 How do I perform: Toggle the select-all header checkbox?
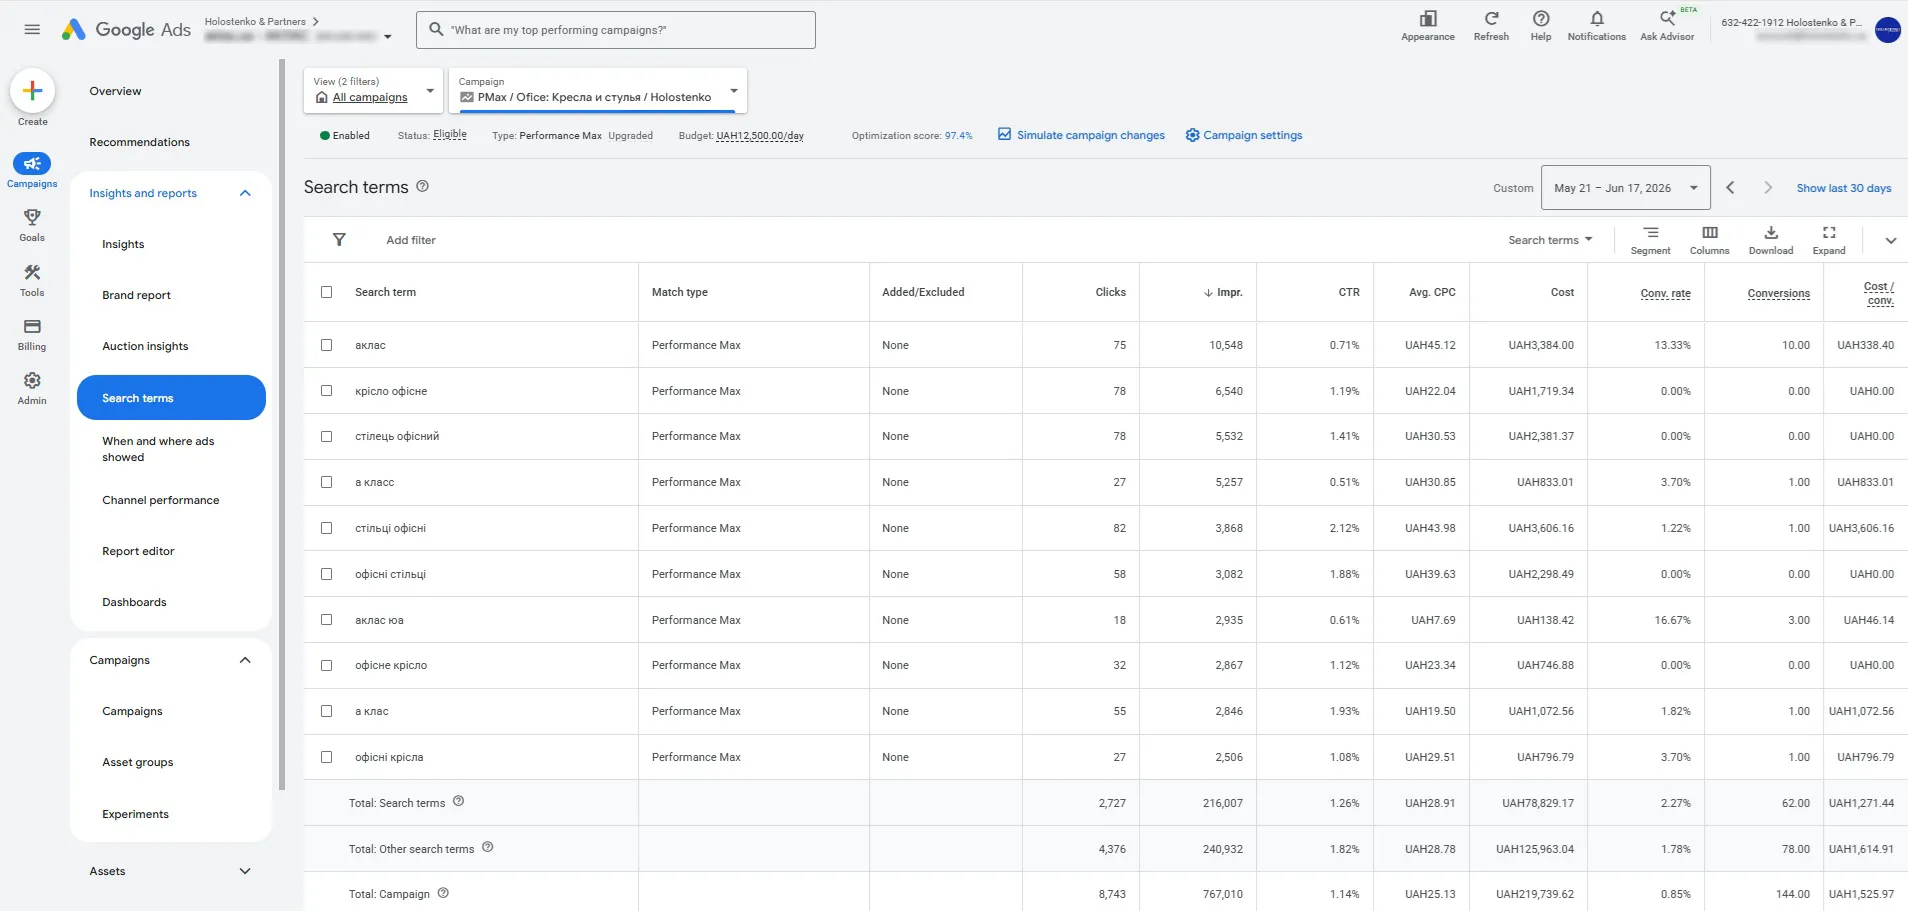tap(326, 292)
